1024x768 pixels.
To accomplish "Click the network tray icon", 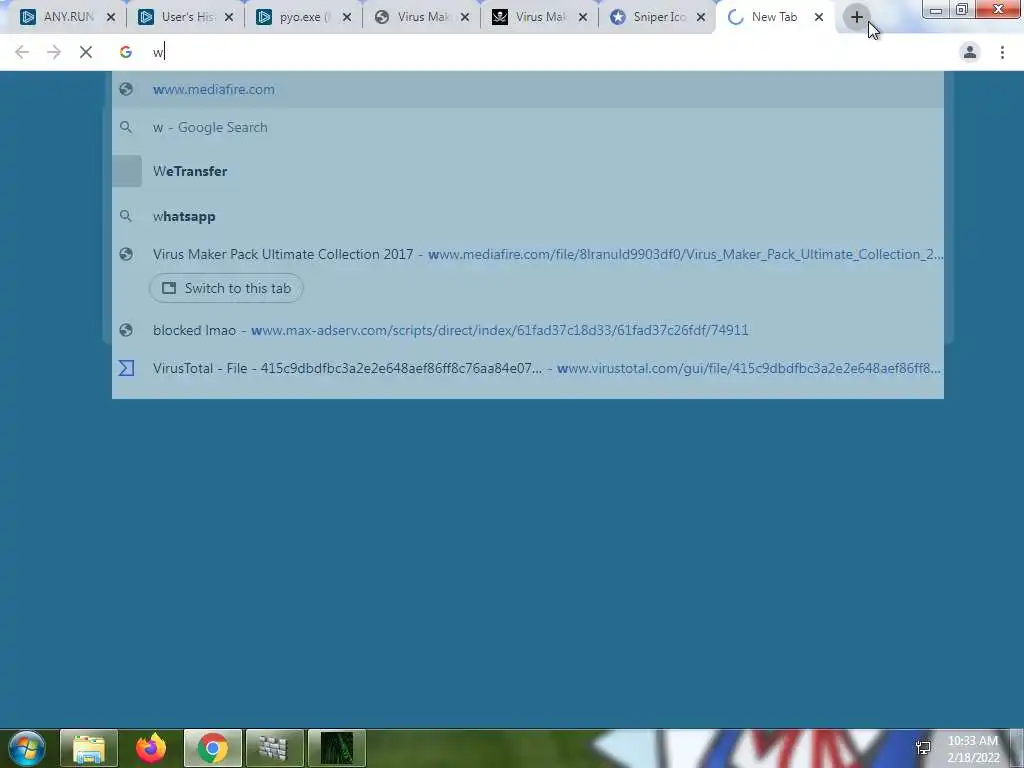I will click(x=923, y=748).
